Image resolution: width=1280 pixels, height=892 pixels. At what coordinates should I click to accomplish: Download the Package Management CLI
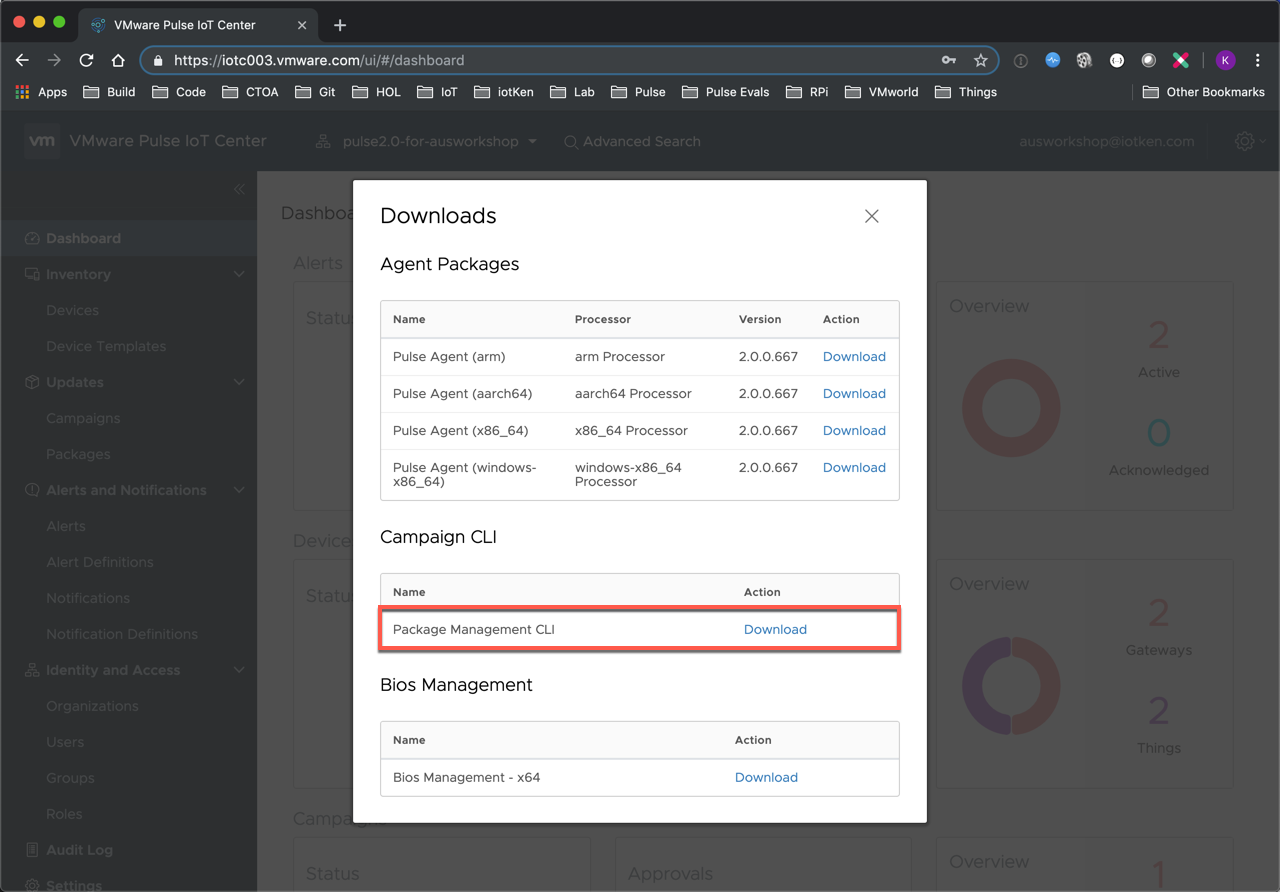click(775, 630)
